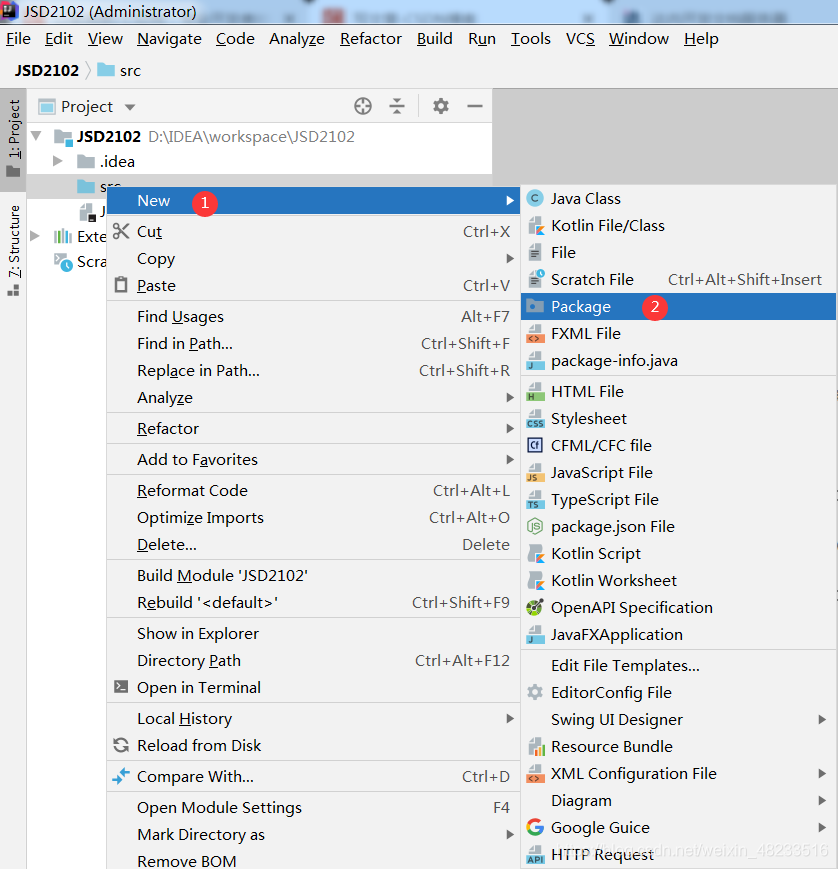Select Build Module 'JSD2102'
The height and width of the screenshot is (869, 838).
(313, 575)
